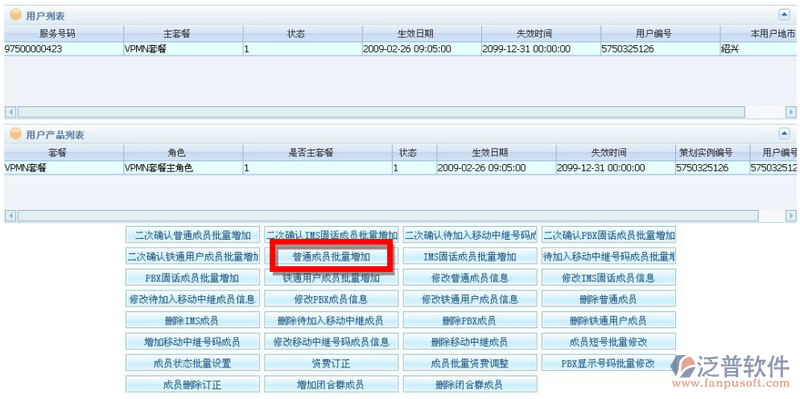Image resolution: width=800 pixels, height=399 pixels.
Task: Click the 普通成员批量增加 button
Action: click(x=331, y=257)
